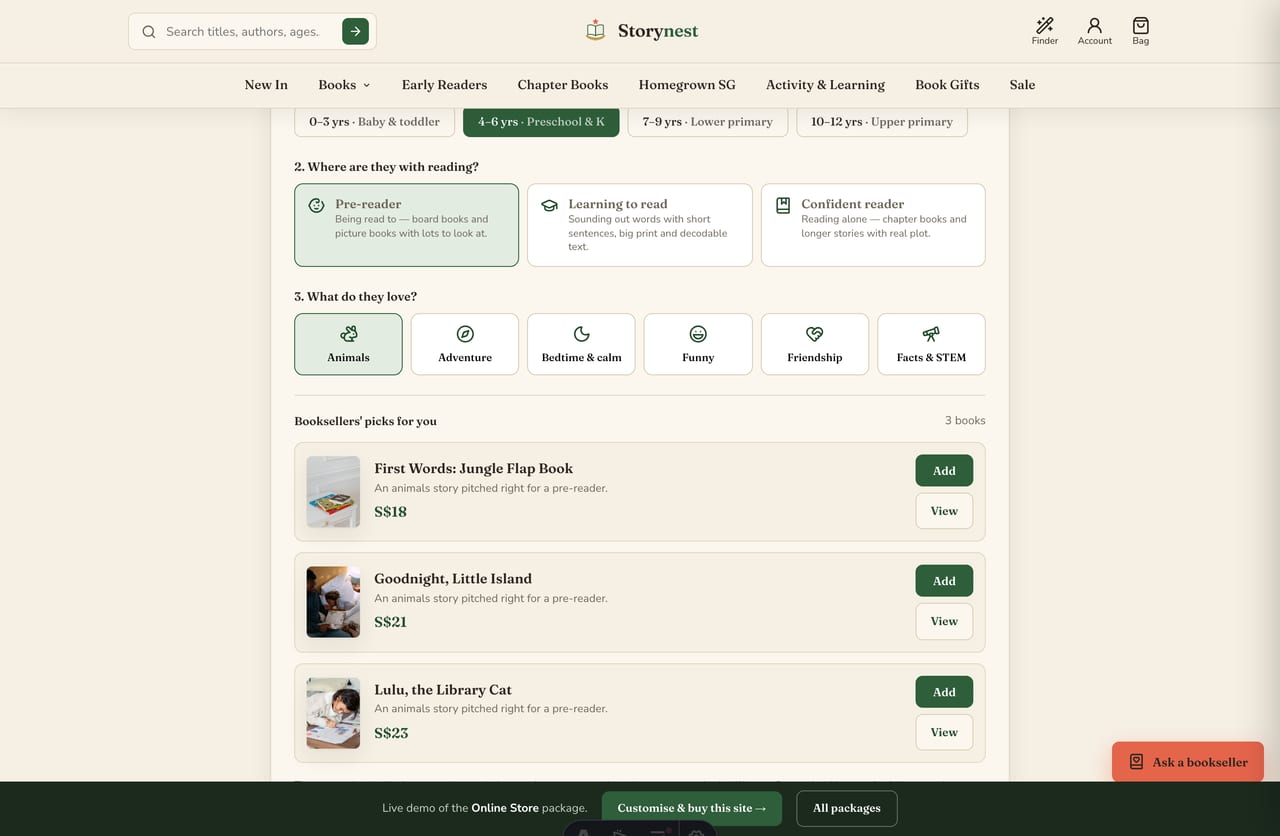1280x836 pixels.
Task: Open New In menu item
Action: point(266,85)
